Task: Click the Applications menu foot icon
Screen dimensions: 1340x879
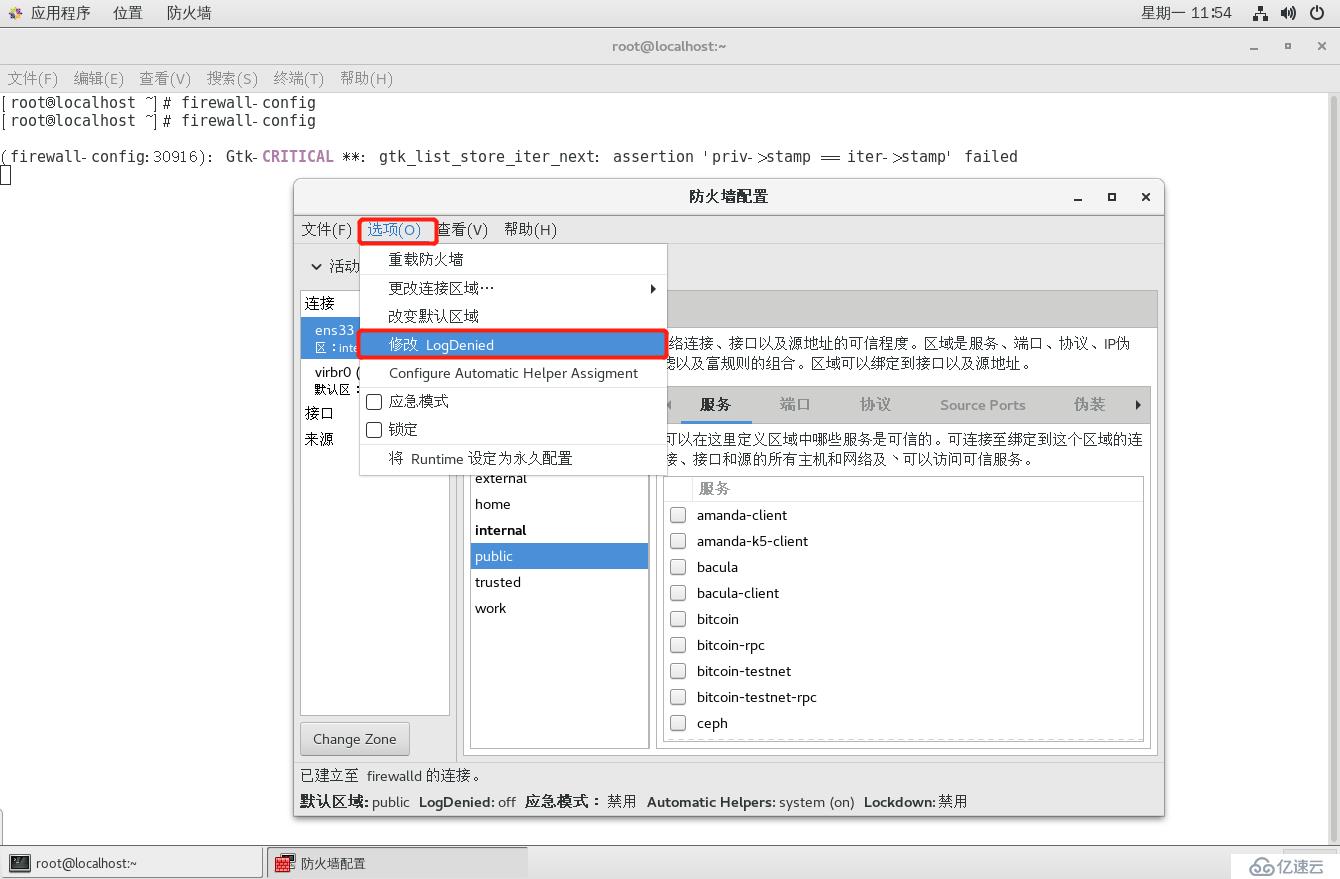Action: [15, 13]
